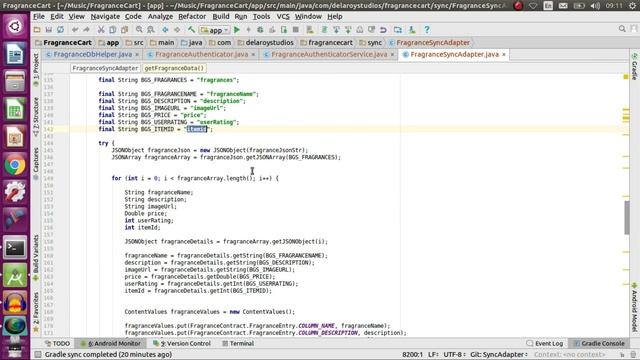Viewport: 640px width, 360px height.
Task: Expand the FragranceCart root breadcrumb
Action: [63, 42]
